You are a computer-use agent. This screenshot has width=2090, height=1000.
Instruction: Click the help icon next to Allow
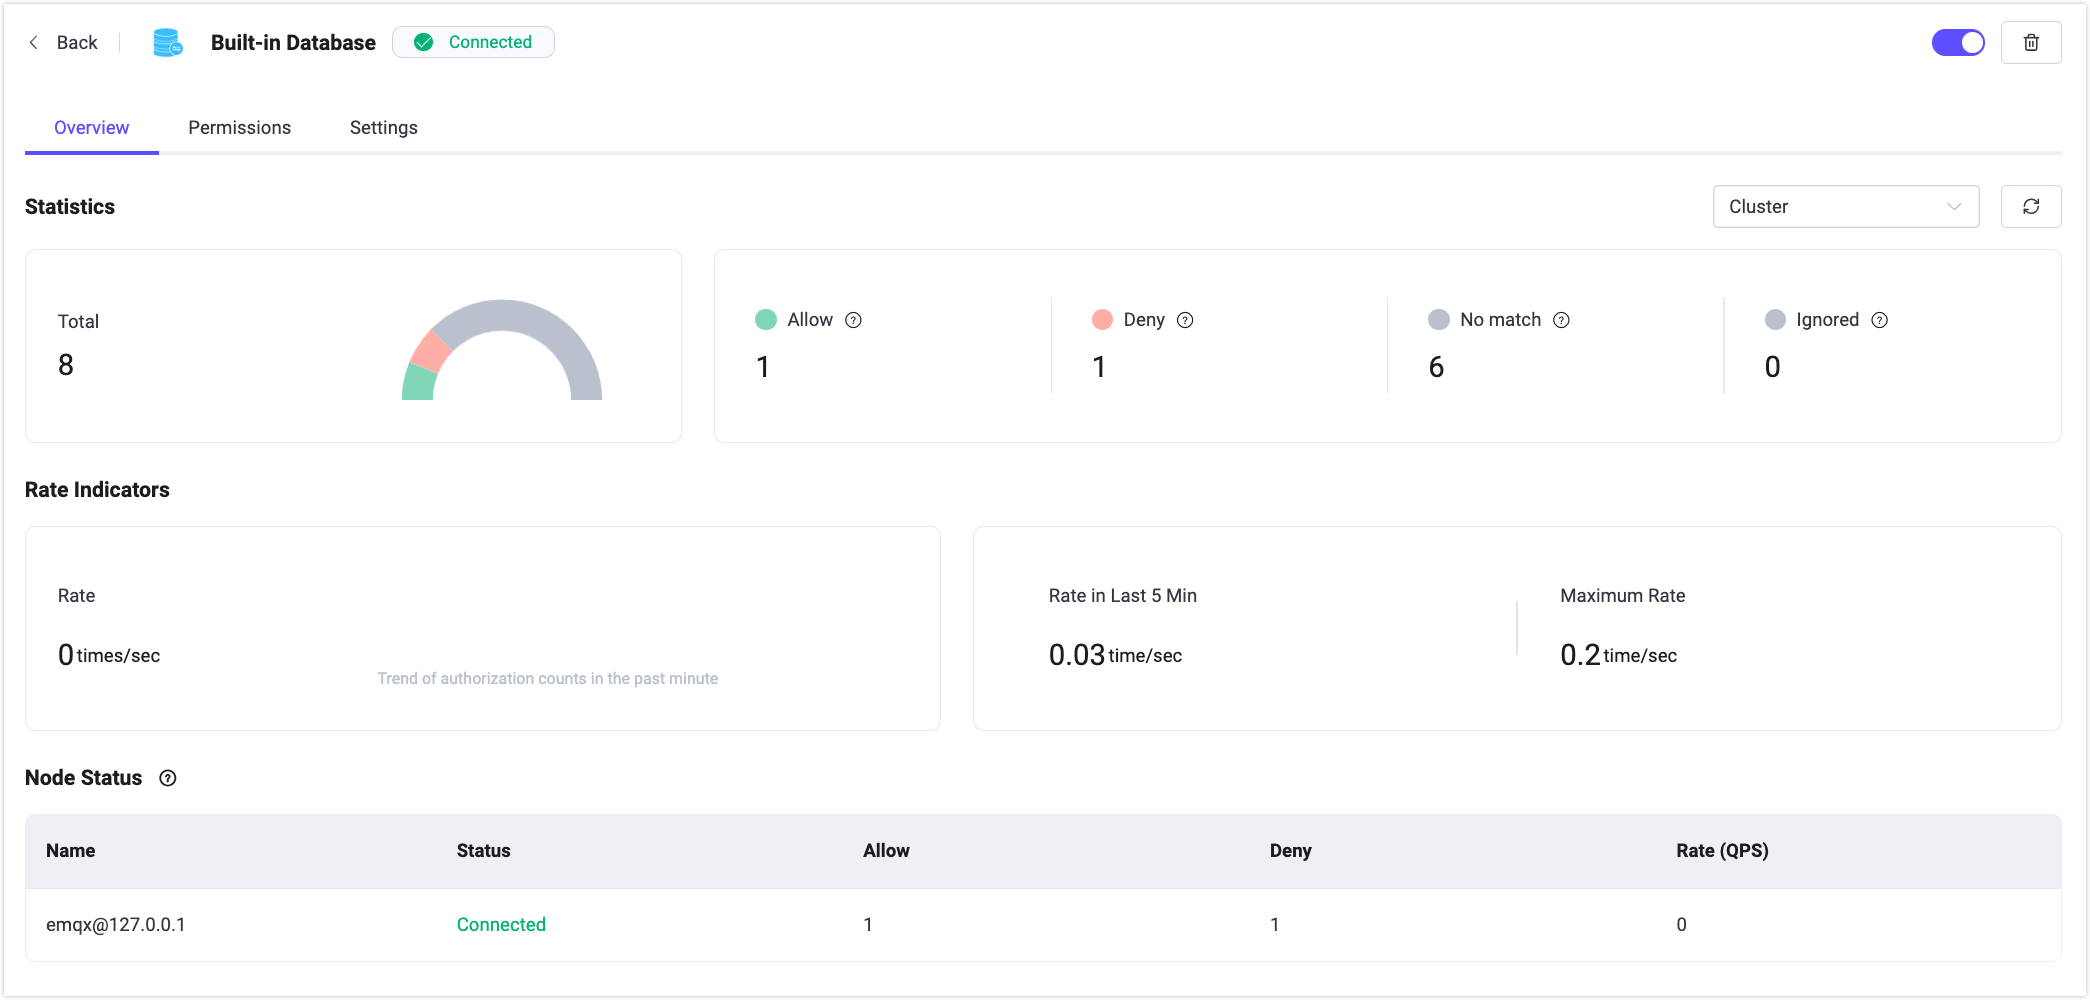pos(853,320)
